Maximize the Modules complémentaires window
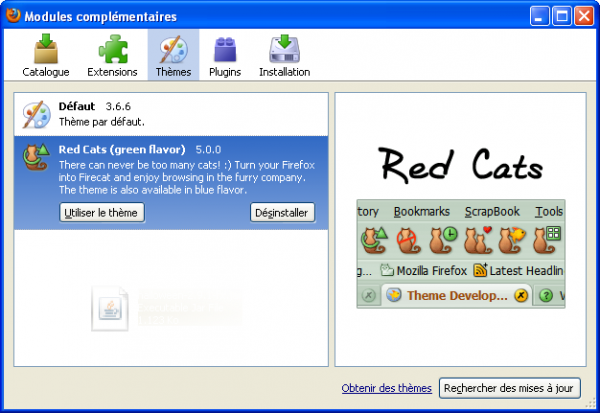 click(x=562, y=16)
